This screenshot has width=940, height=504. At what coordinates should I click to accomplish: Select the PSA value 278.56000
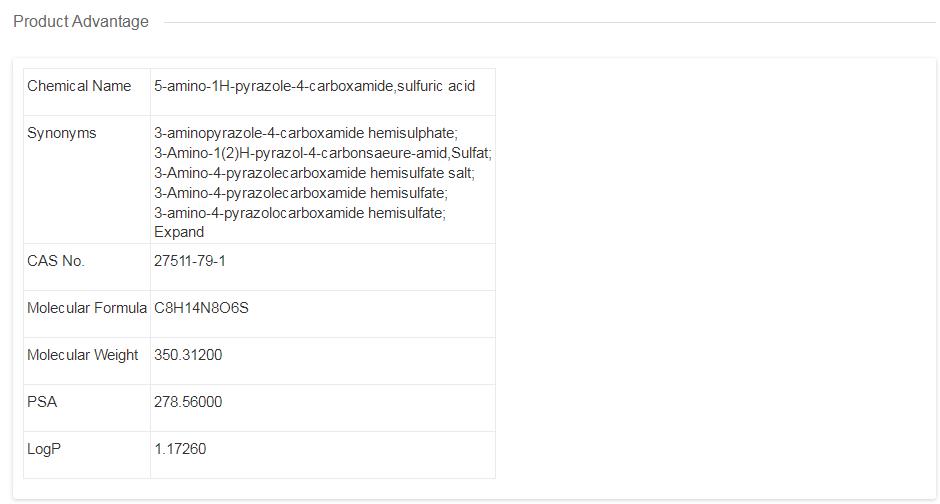pos(188,402)
